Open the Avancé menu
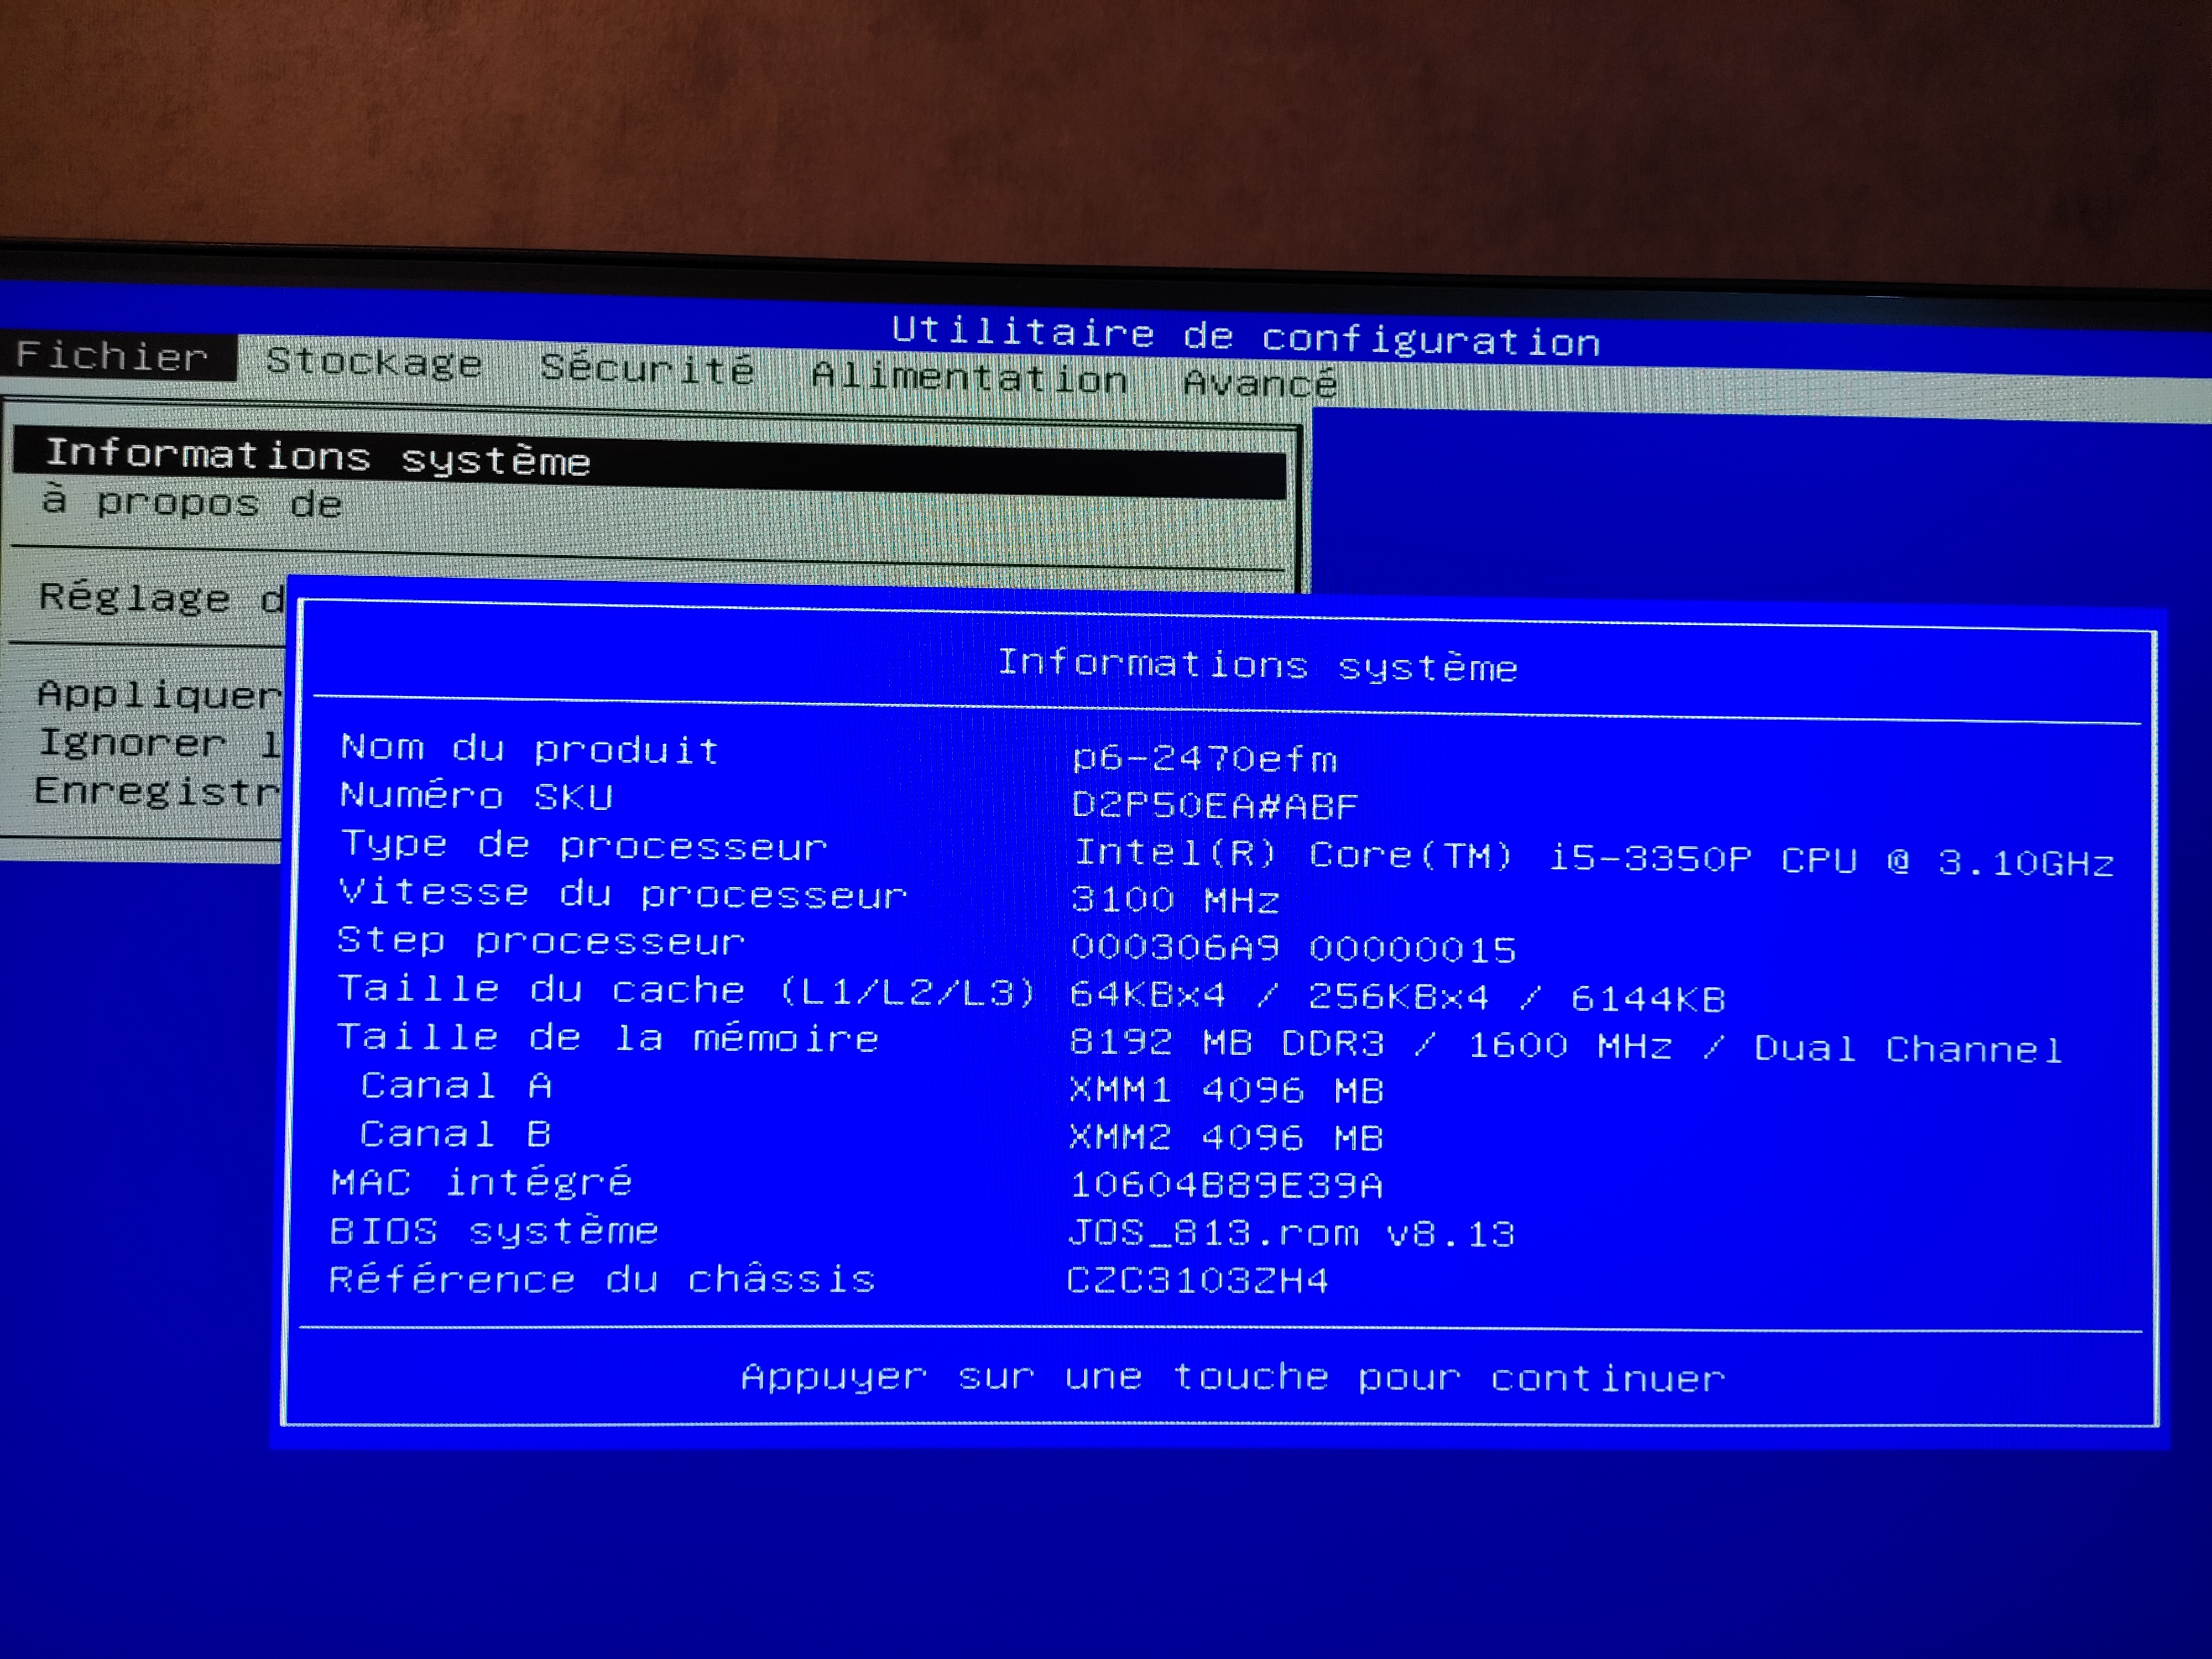 tap(1260, 383)
